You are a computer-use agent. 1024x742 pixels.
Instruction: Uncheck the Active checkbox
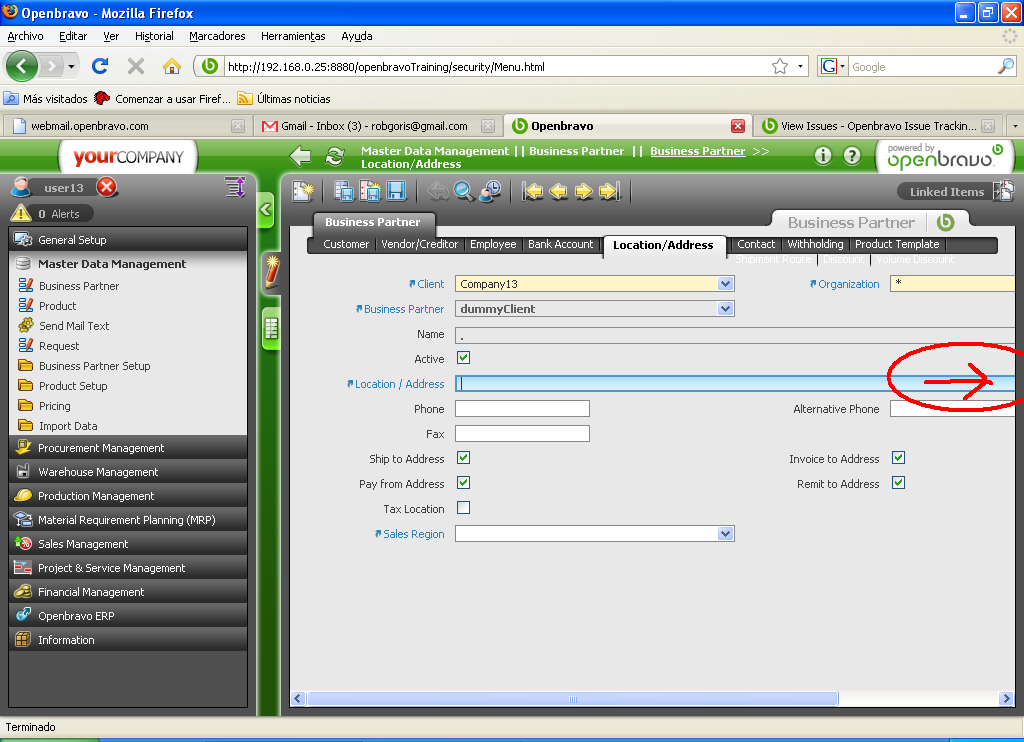[x=463, y=358]
